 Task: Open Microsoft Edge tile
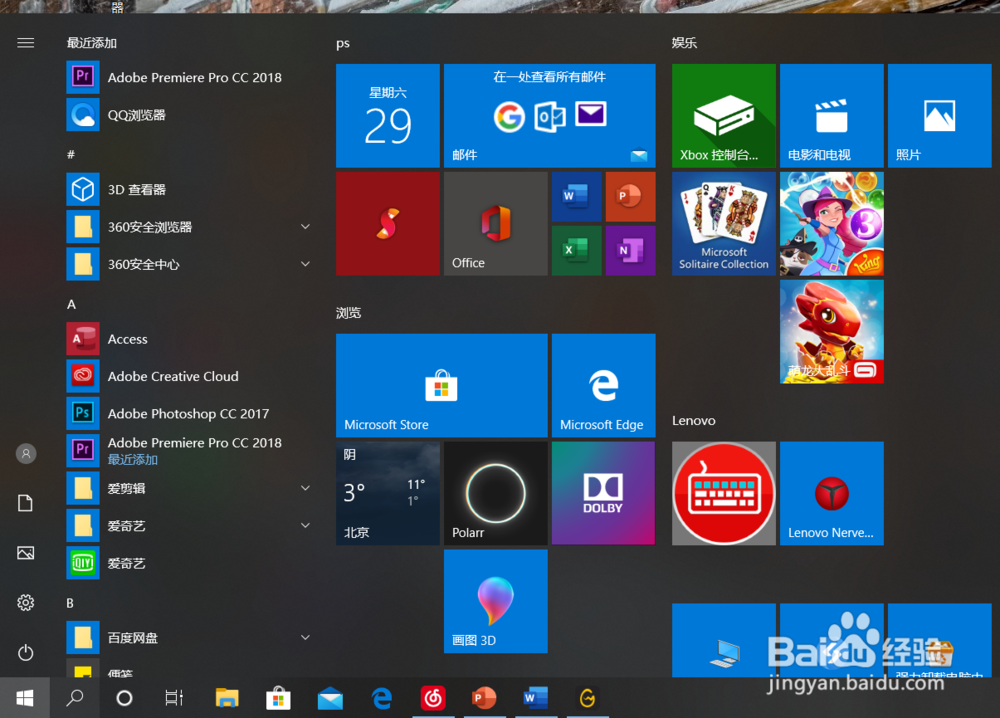pyautogui.click(x=603, y=385)
